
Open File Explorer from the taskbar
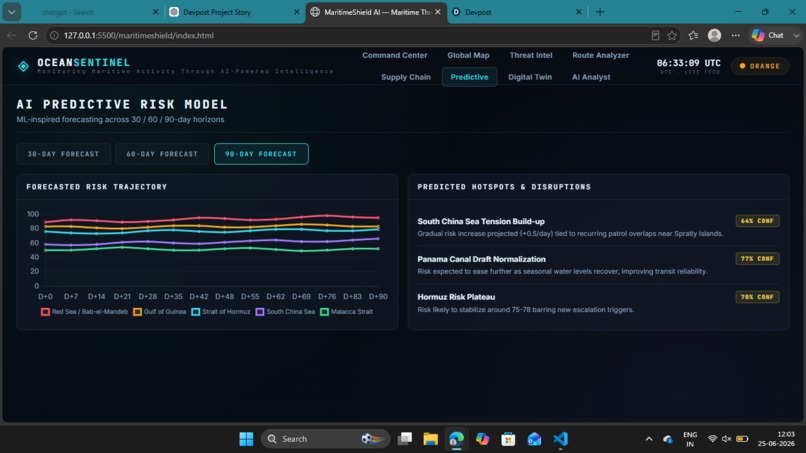click(431, 439)
